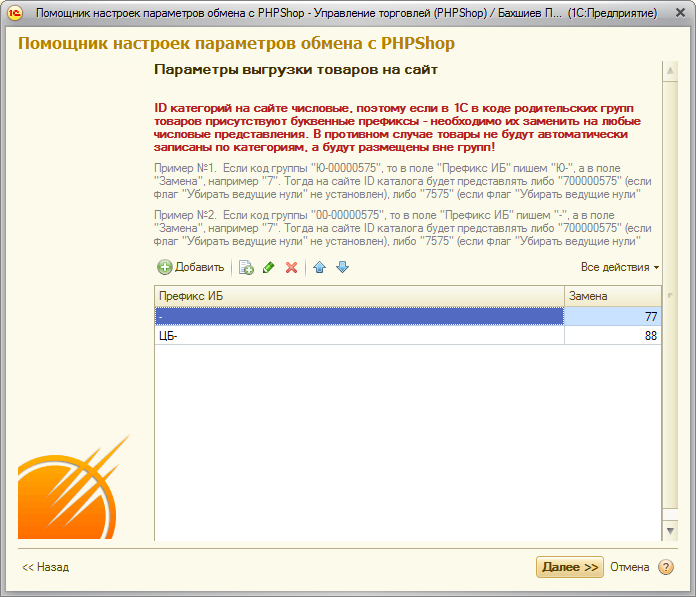Click the 1C application icon in title bar

[15, 13]
